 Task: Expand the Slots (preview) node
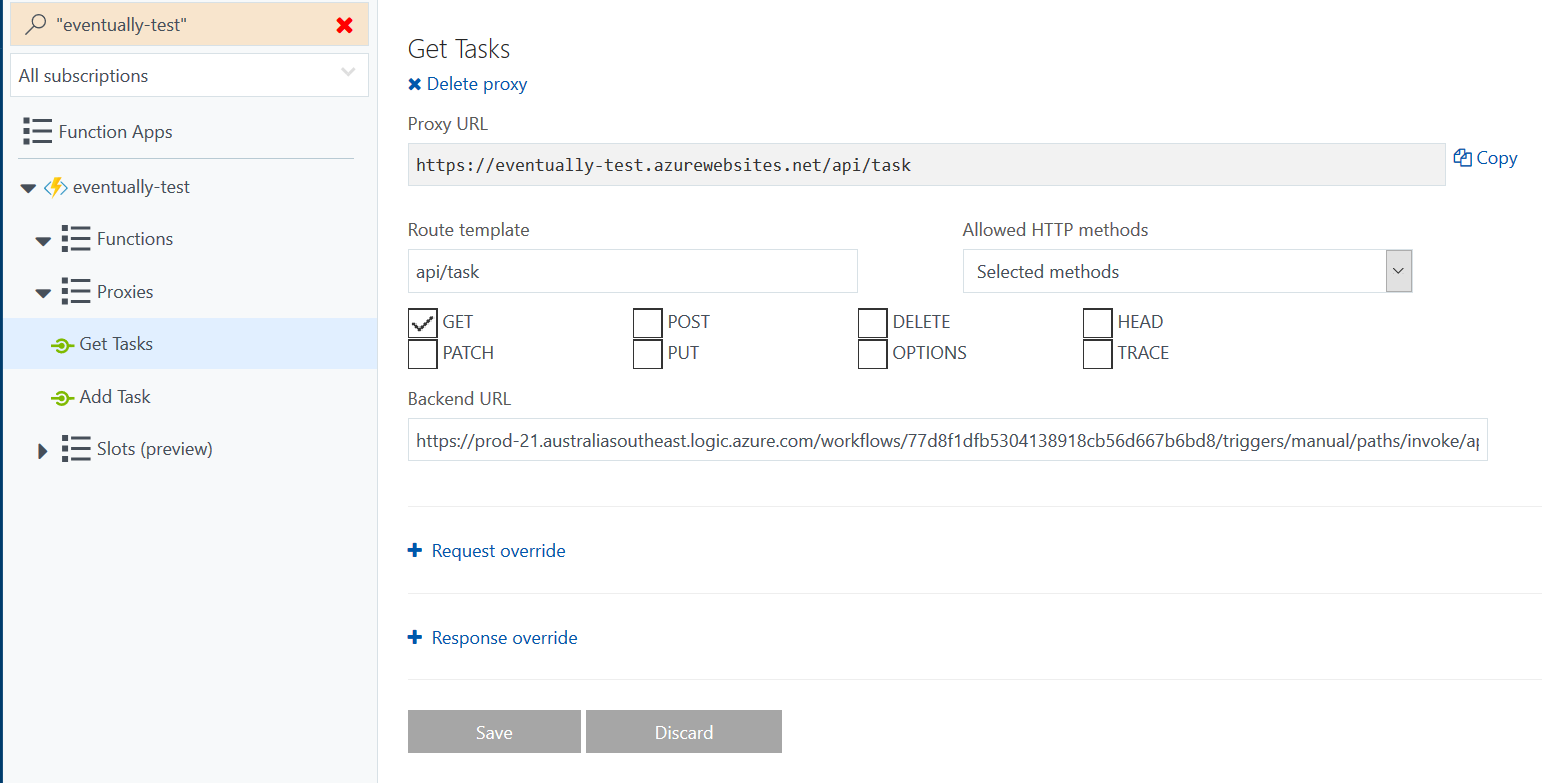(x=42, y=450)
